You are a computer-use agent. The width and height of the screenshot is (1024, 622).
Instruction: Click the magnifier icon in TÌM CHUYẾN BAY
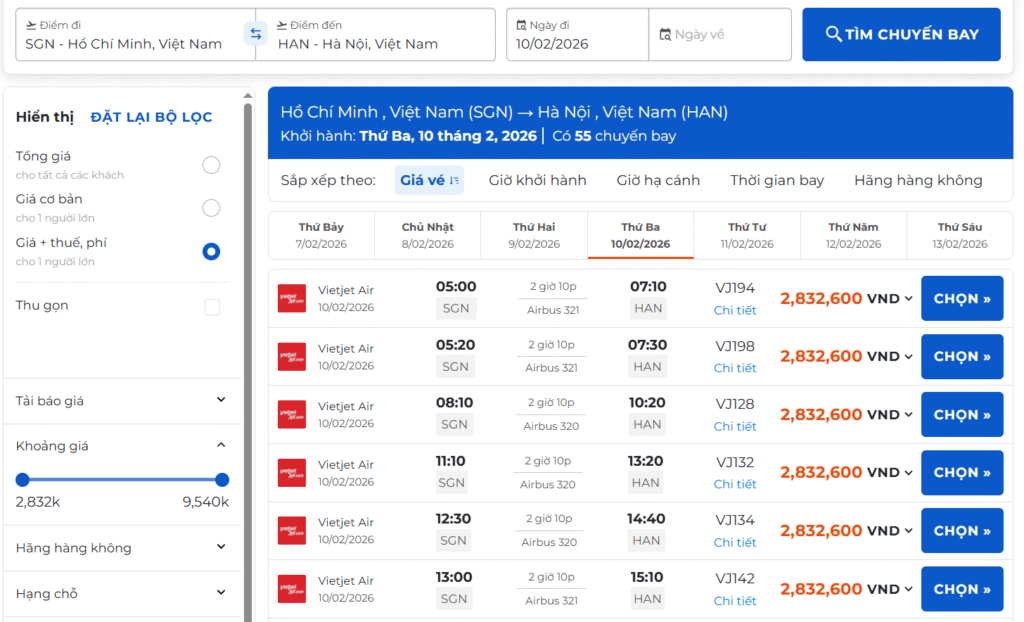[x=834, y=33]
